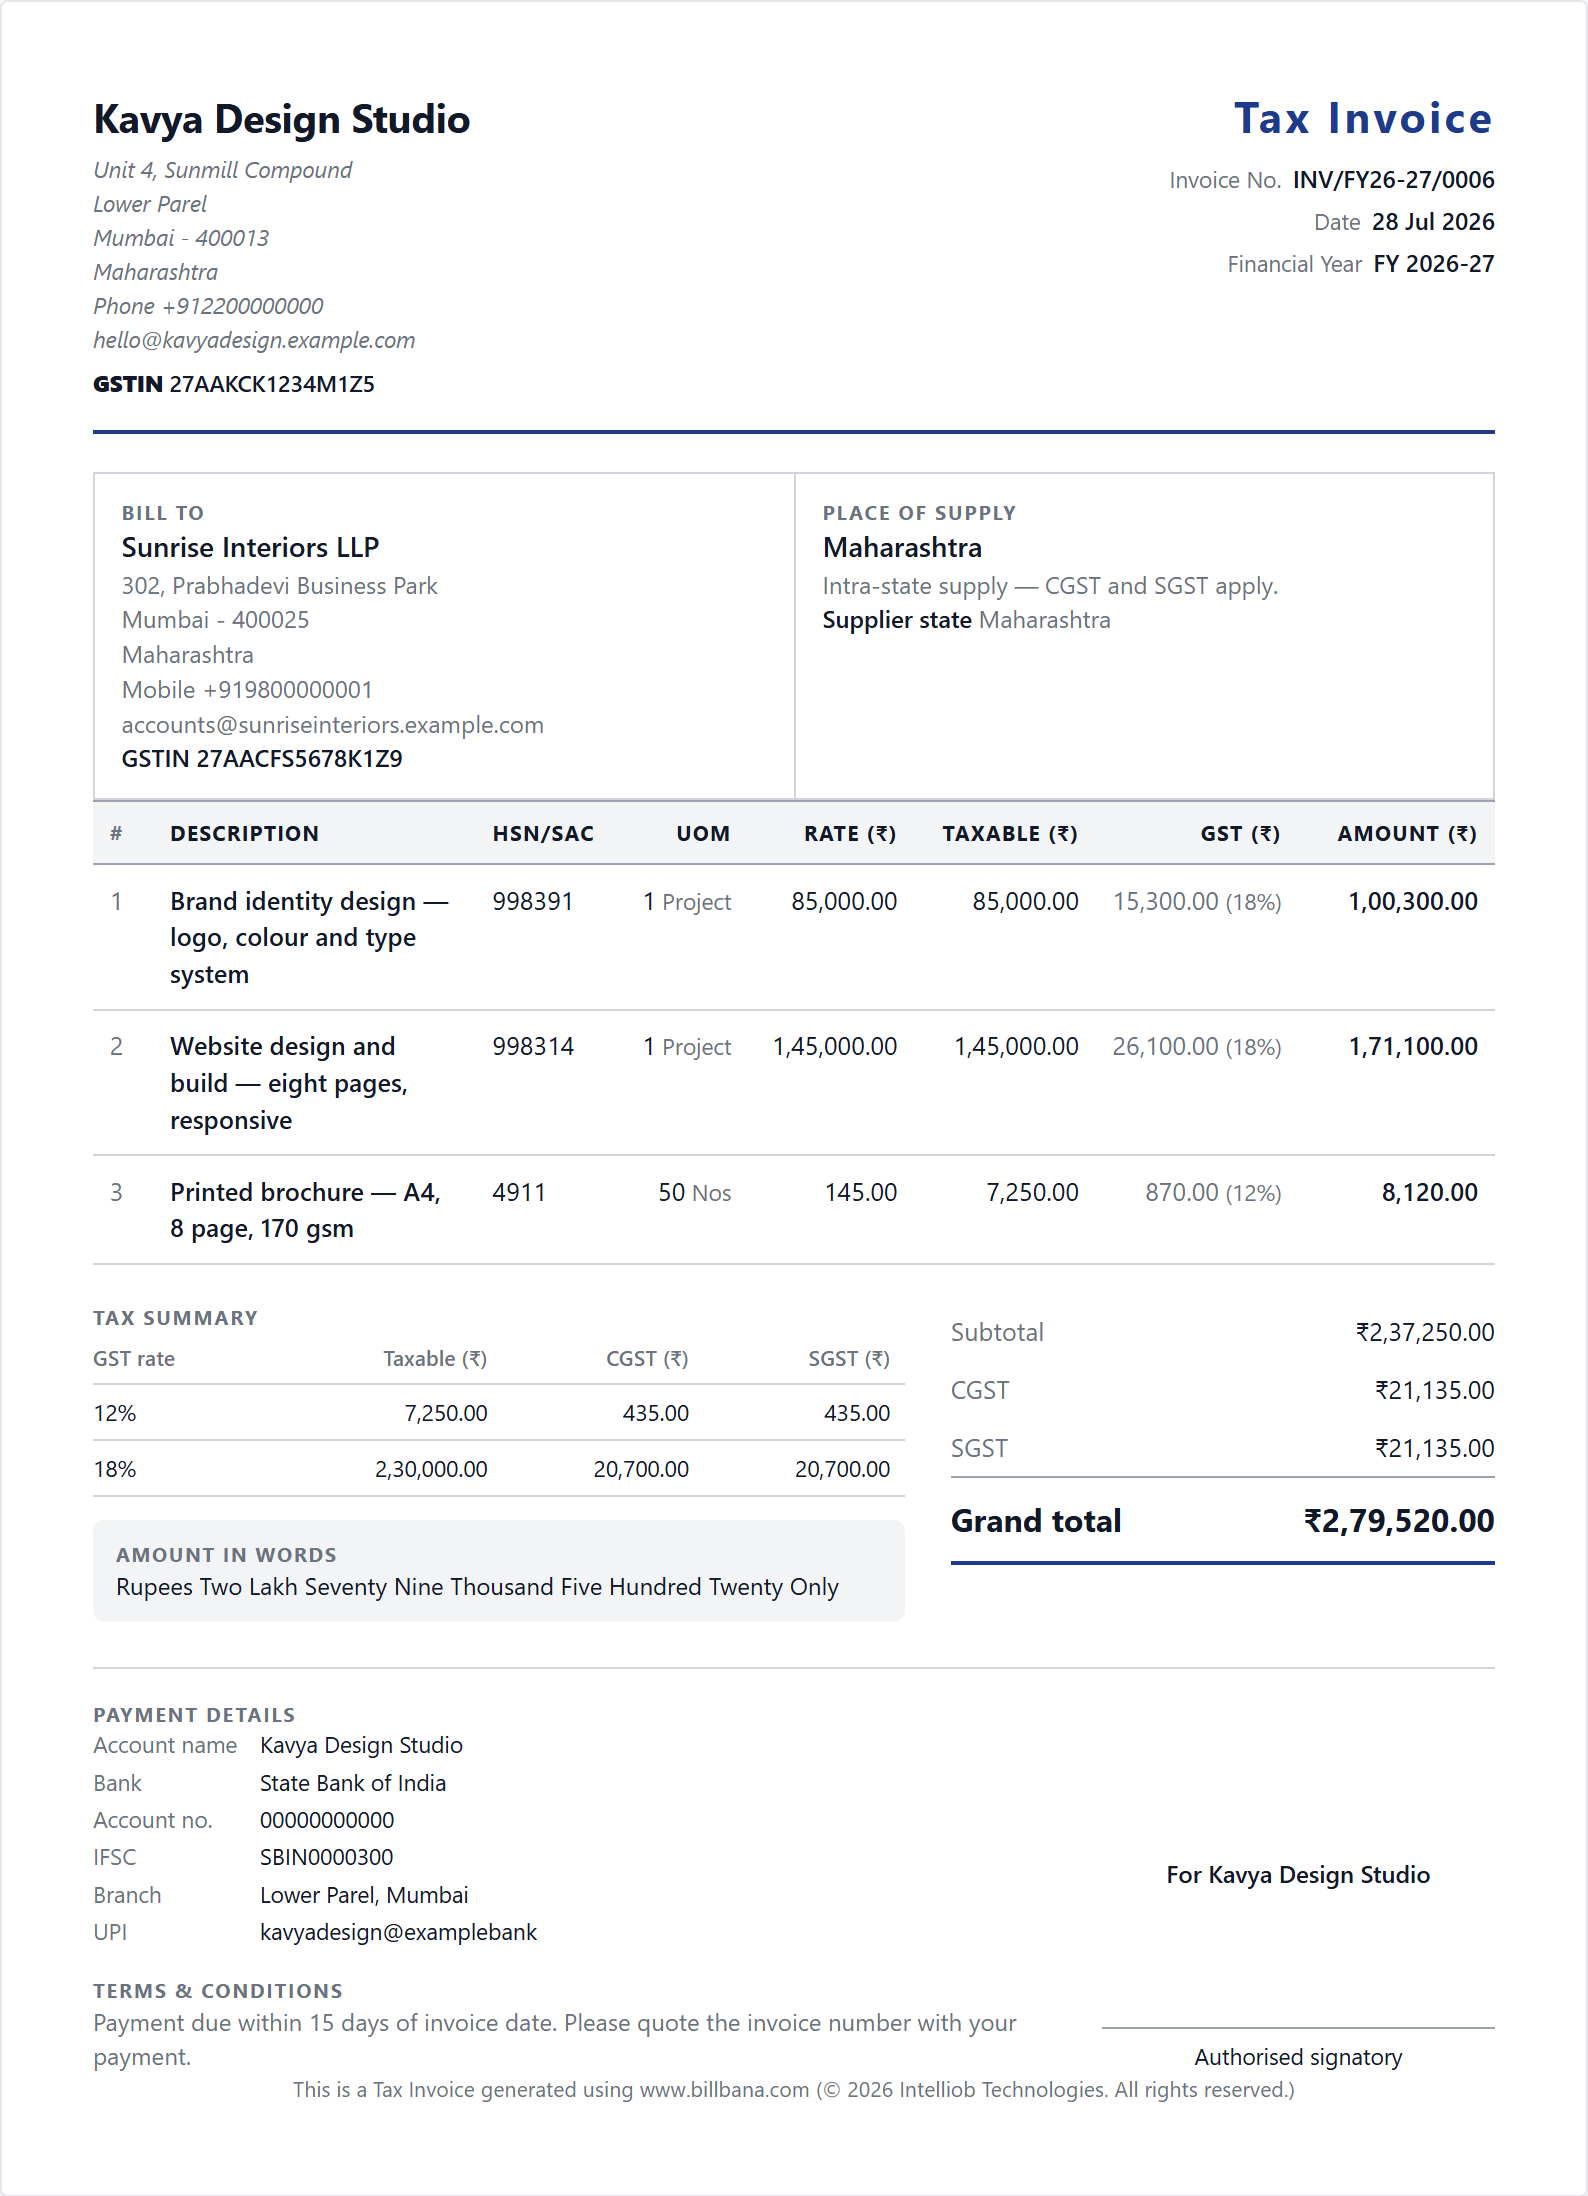Click the www.billbana.com footer line

(x=793, y=2090)
